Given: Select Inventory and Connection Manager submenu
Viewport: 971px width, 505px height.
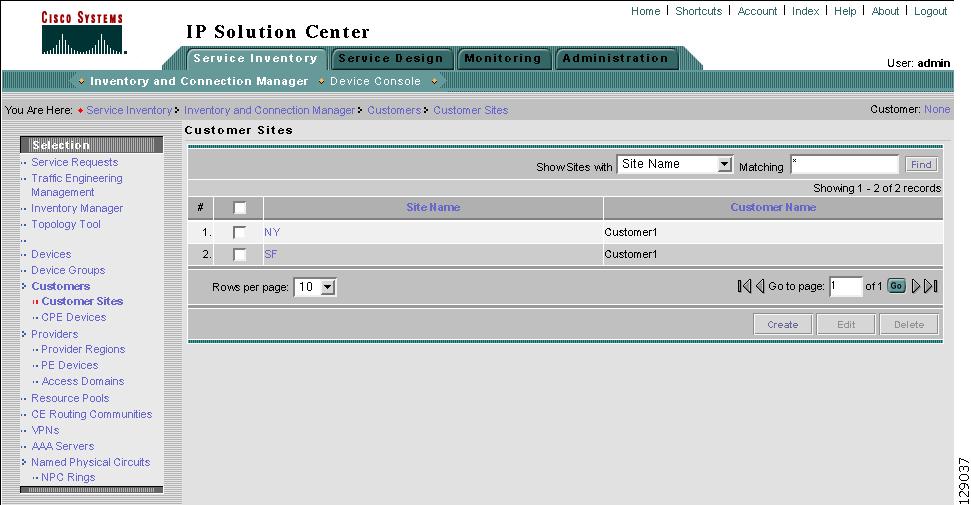Looking at the screenshot, I should pos(199,81).
